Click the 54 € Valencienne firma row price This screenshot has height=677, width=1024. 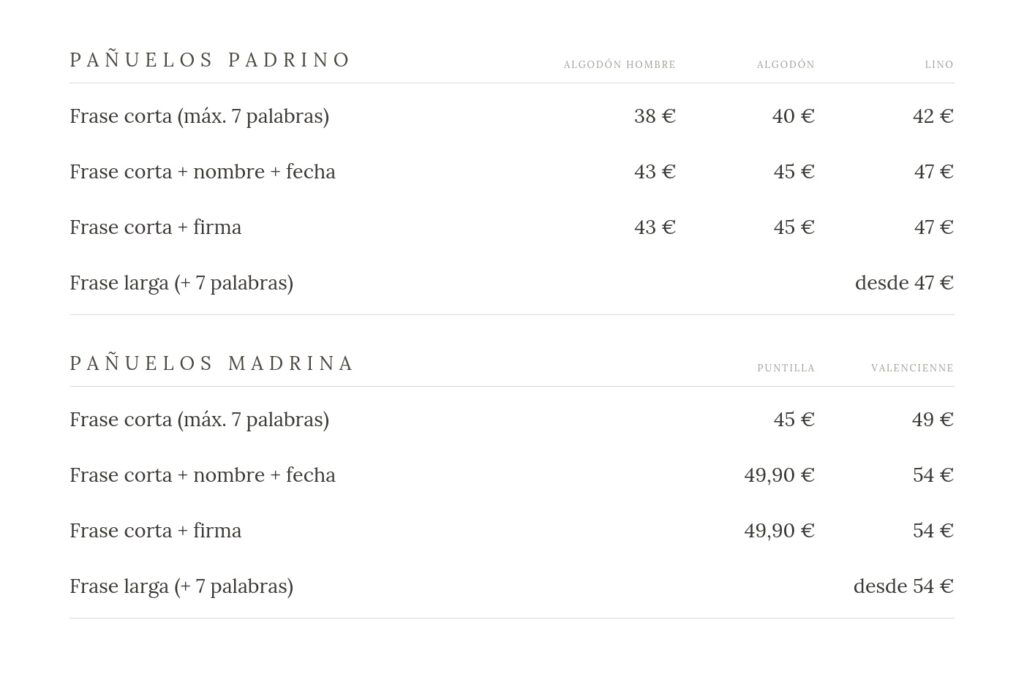[x=933, y=531]
